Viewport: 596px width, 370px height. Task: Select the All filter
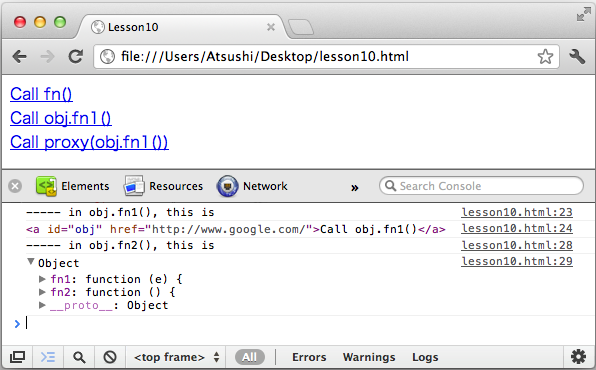click(249, 357)
